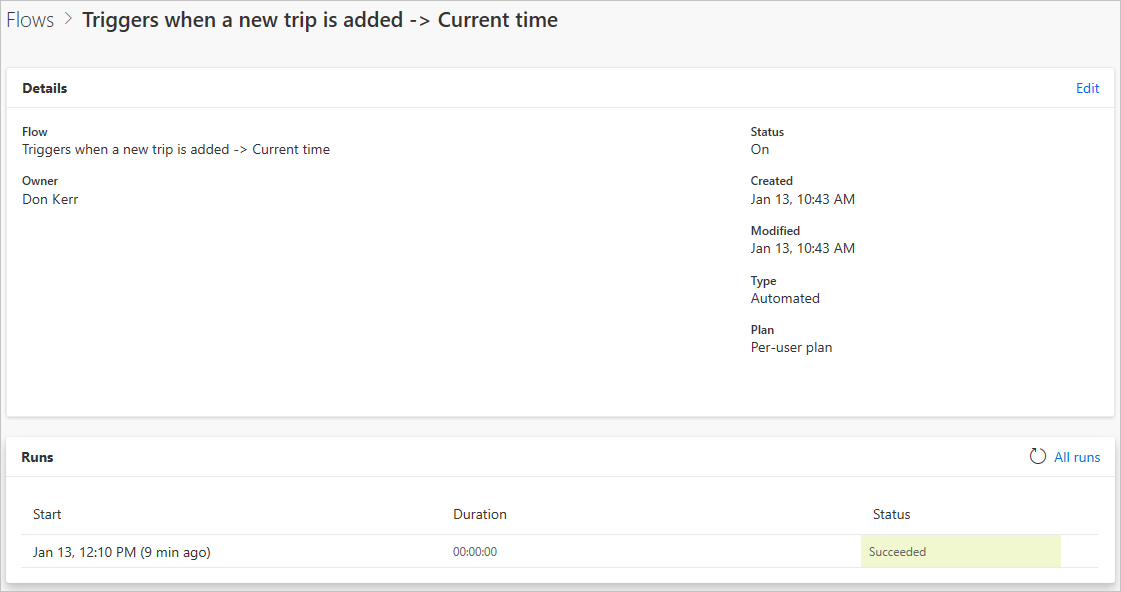
Task: Click the Runs section heading
Action: pyautogui.click(x=37, y=457)
